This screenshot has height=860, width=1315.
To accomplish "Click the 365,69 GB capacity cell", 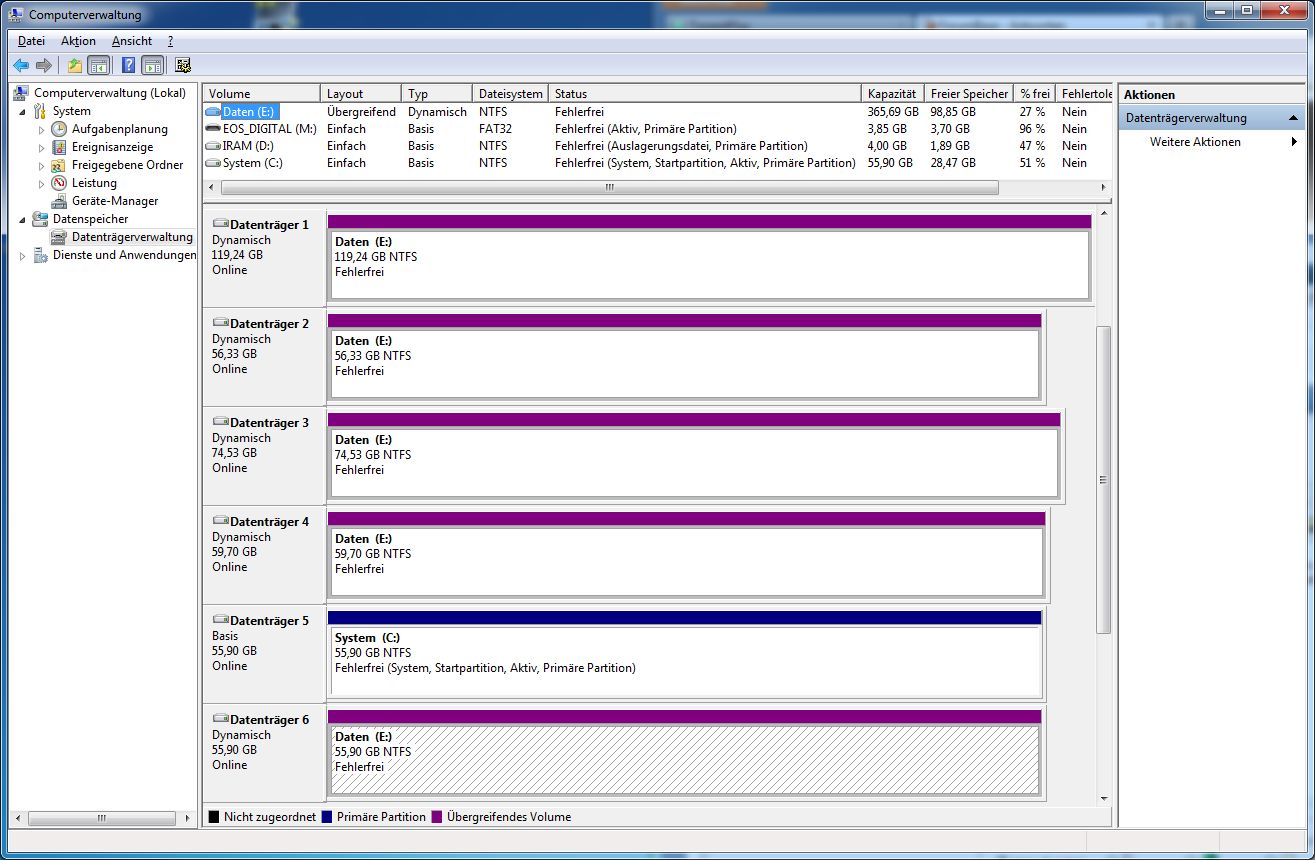I will pyautogui.click(x=893, y=112).
